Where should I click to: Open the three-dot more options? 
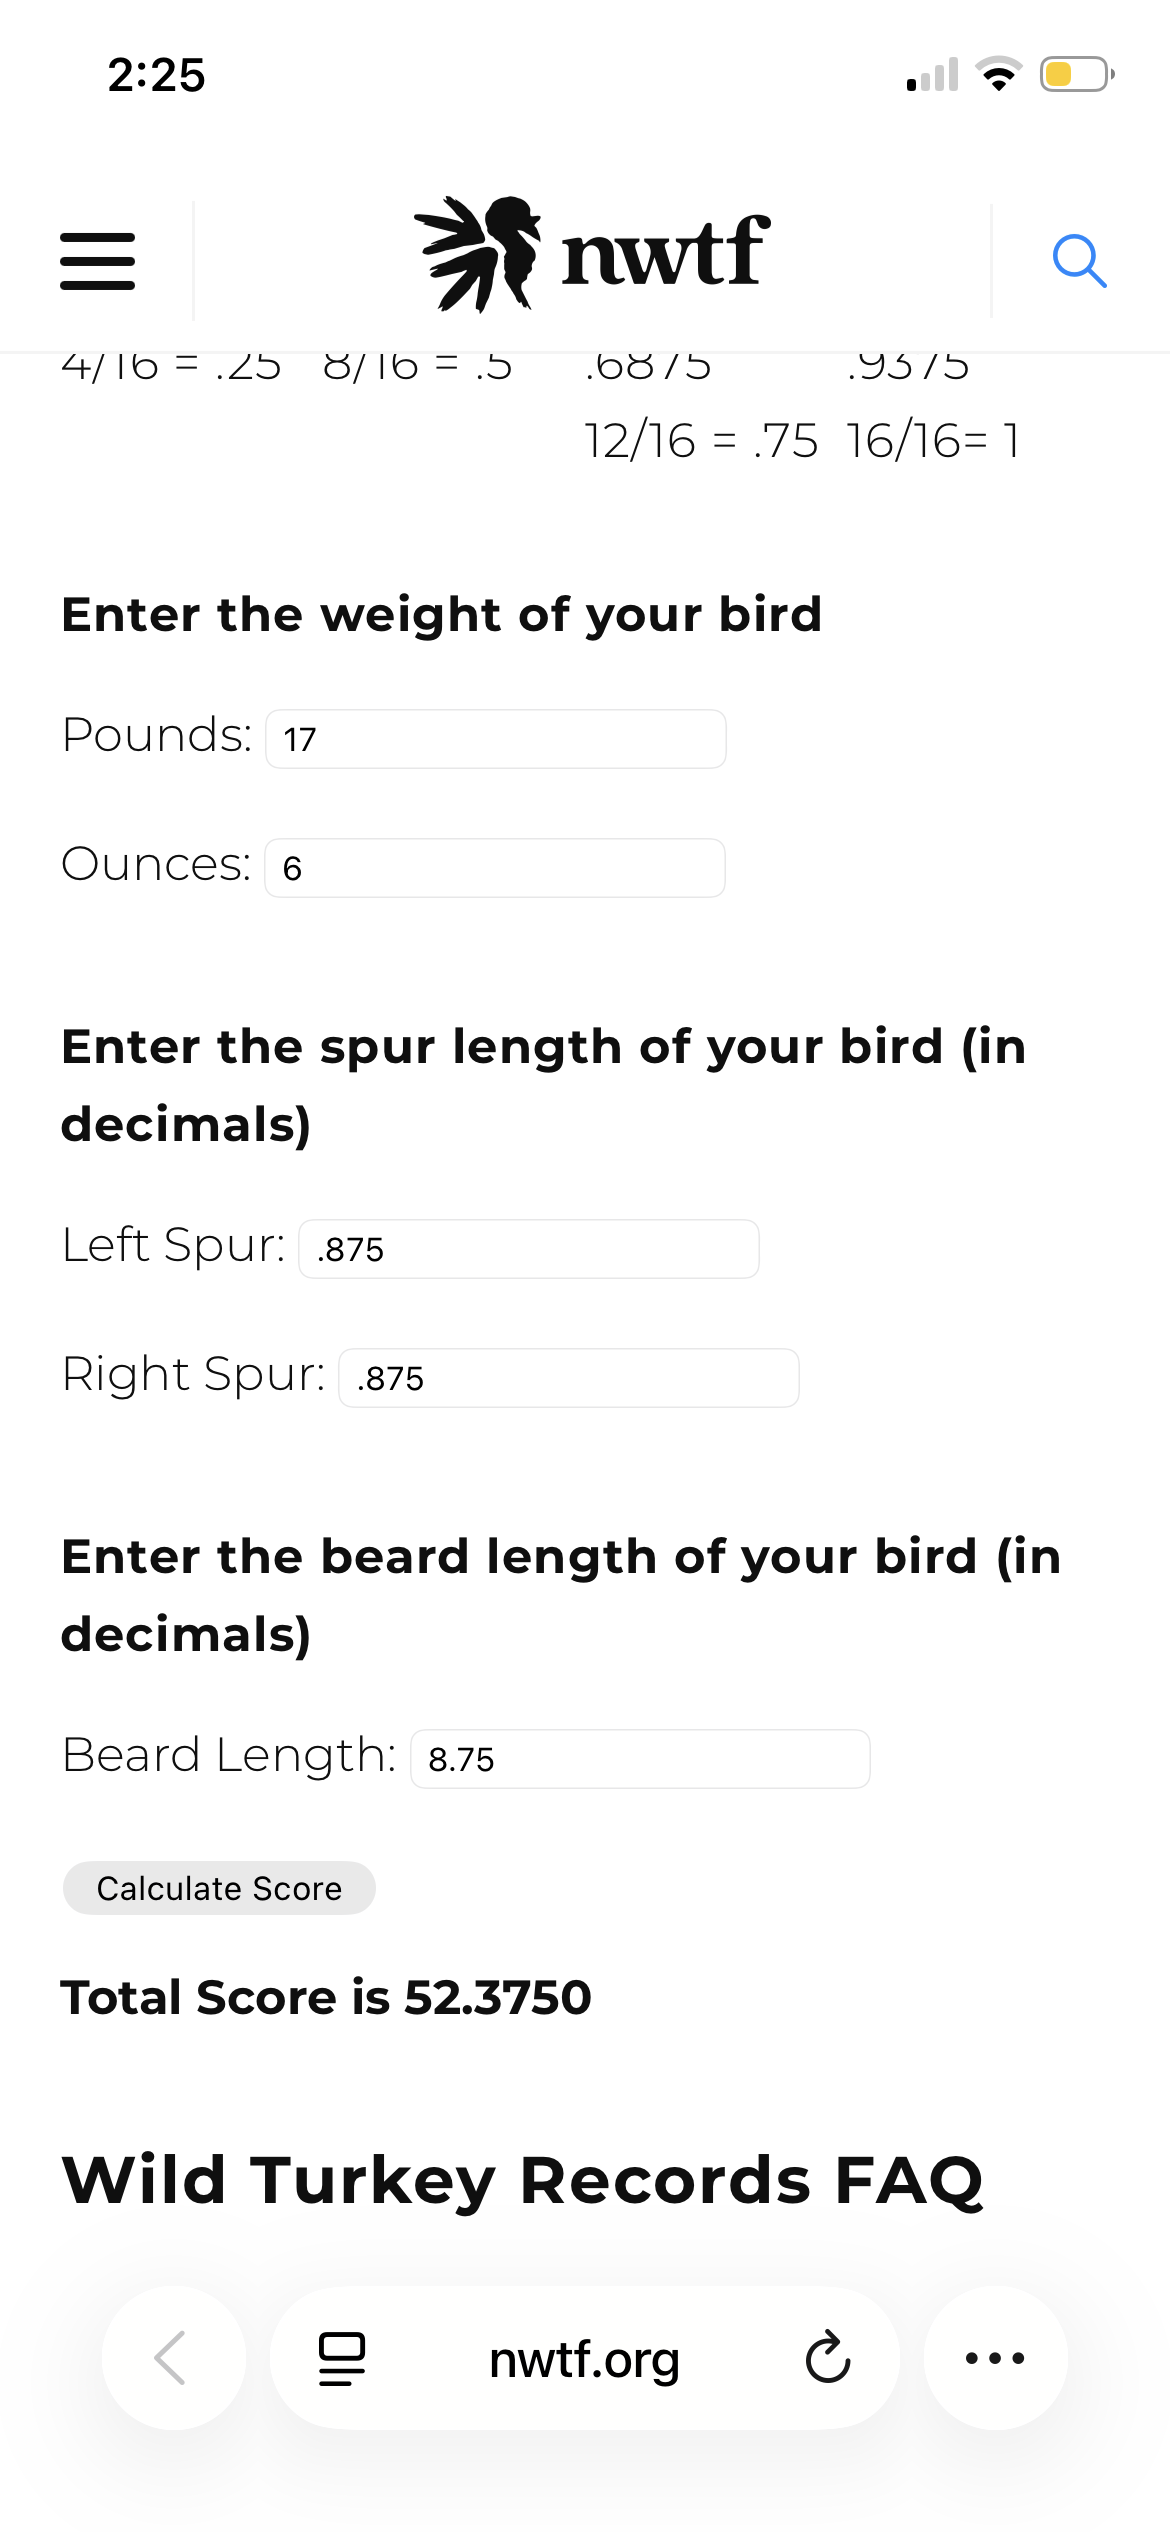[995, 2357]
